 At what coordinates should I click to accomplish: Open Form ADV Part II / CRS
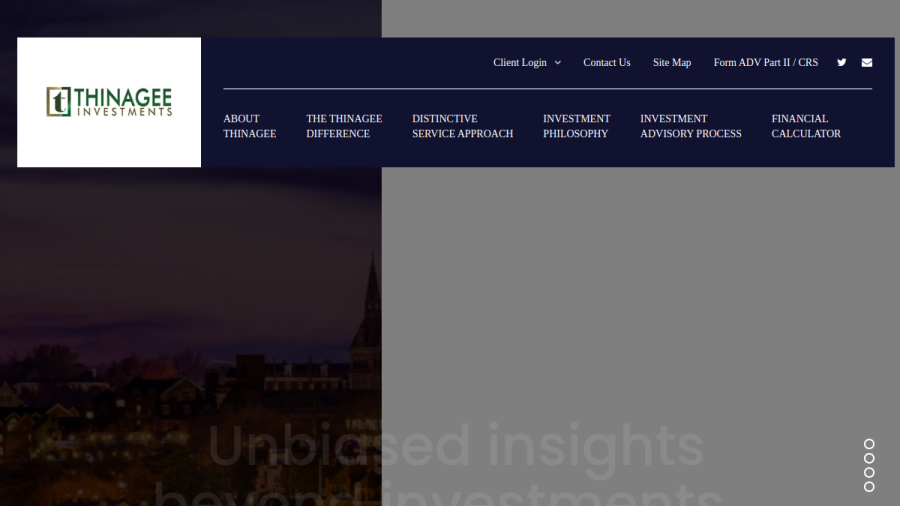[766, 63]
